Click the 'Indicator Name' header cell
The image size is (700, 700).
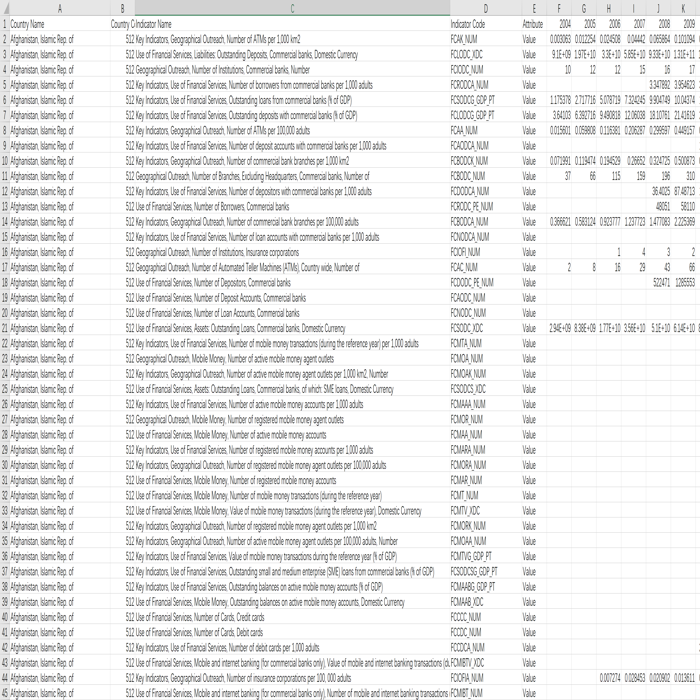click(x=292, y=24)
